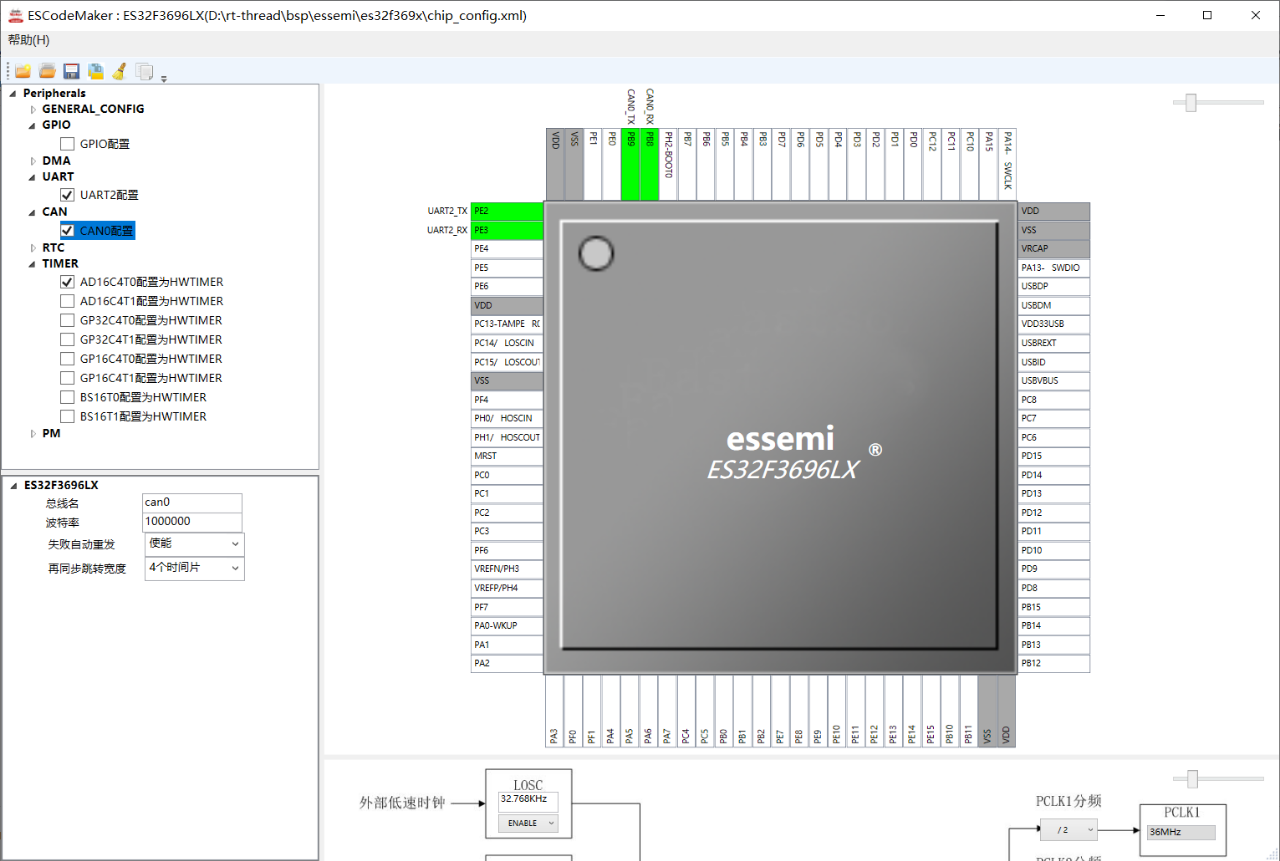Select the green PE2 pin

tap(507, 211)
